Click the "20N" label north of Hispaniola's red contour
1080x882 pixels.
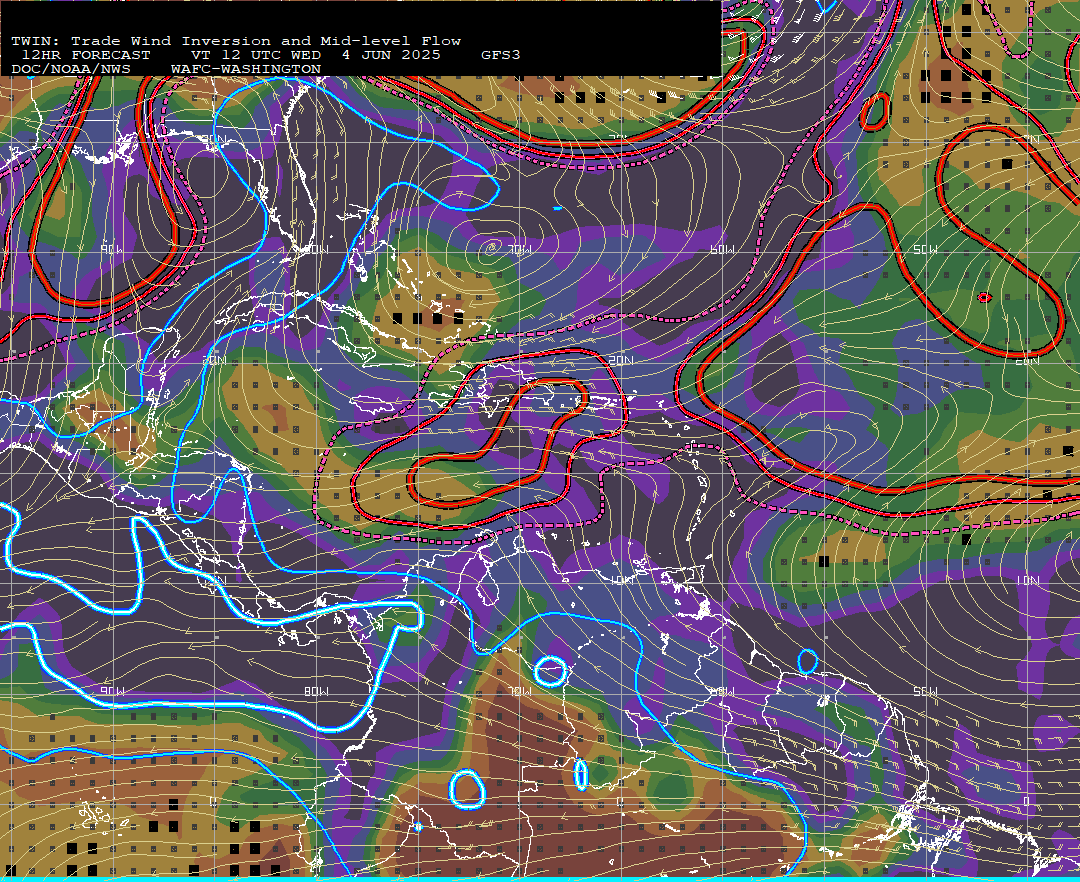coord(621,360)
